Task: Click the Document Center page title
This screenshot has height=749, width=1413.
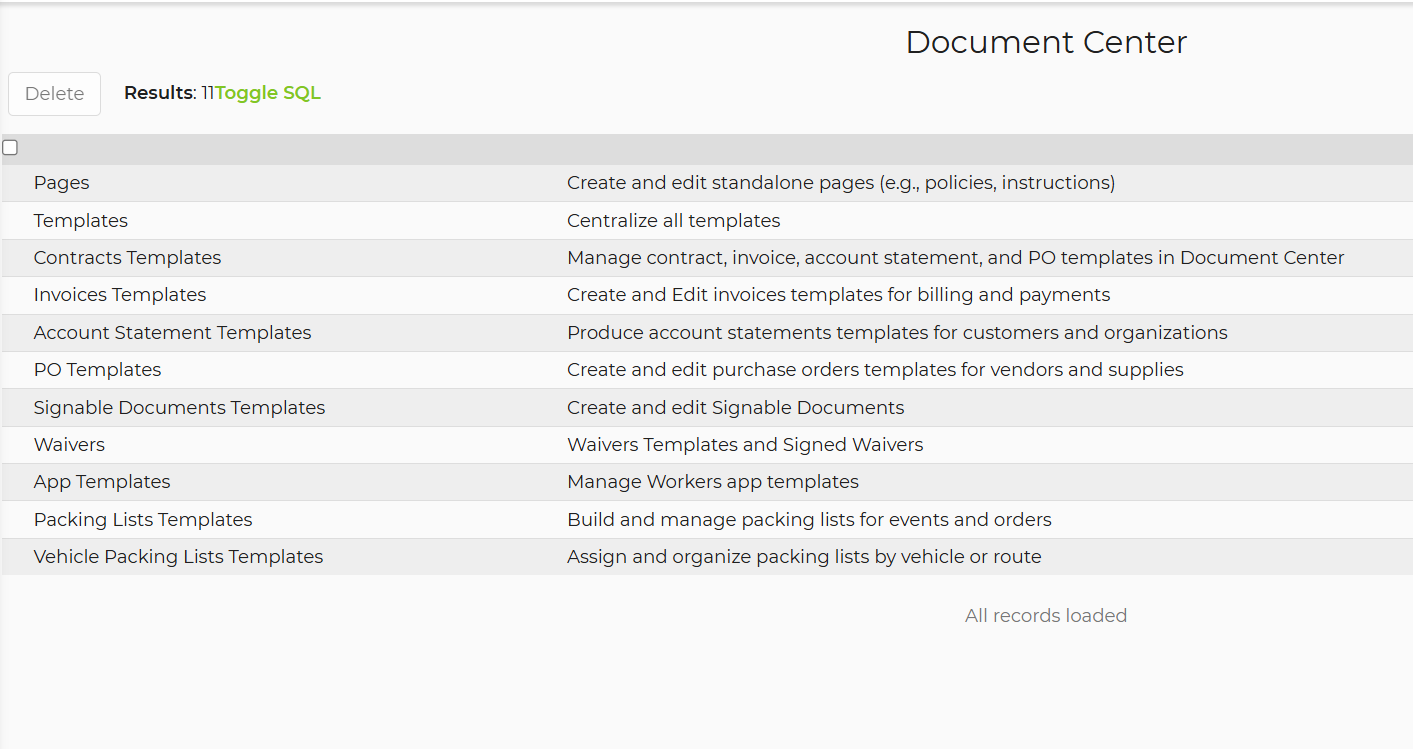Action: click(x=1046, y=43)
